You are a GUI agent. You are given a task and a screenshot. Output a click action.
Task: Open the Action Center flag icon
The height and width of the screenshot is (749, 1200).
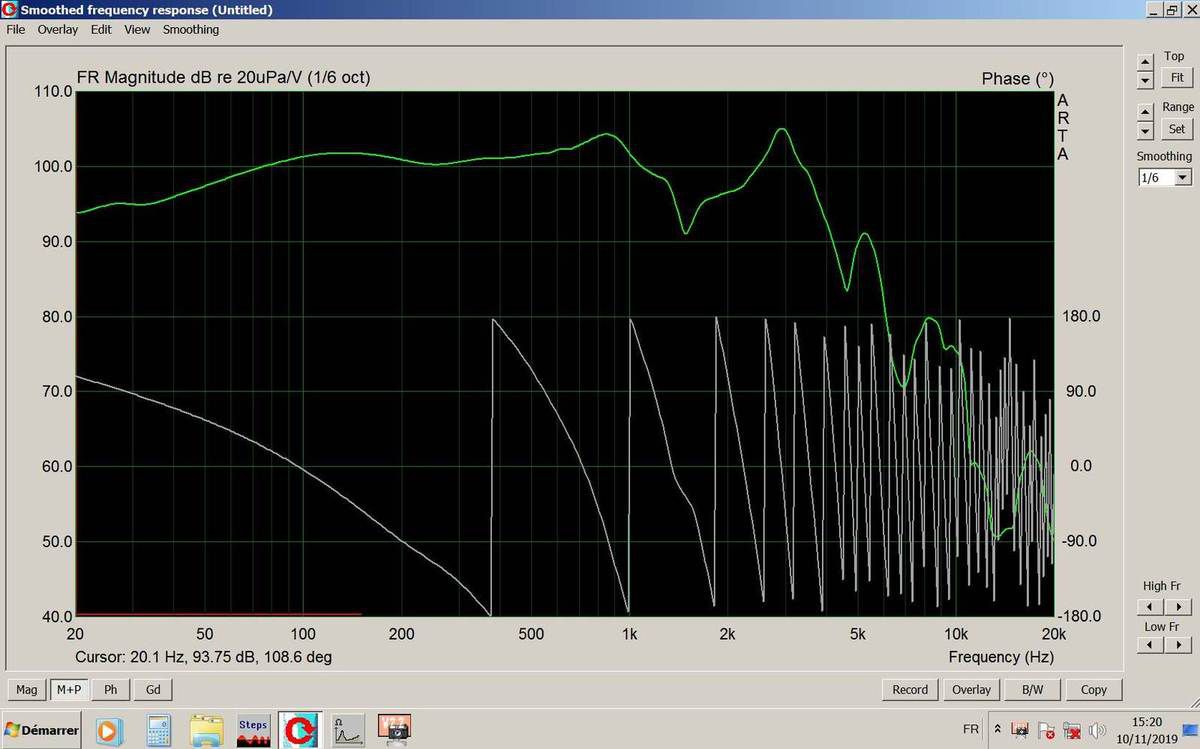point(1047,731)
